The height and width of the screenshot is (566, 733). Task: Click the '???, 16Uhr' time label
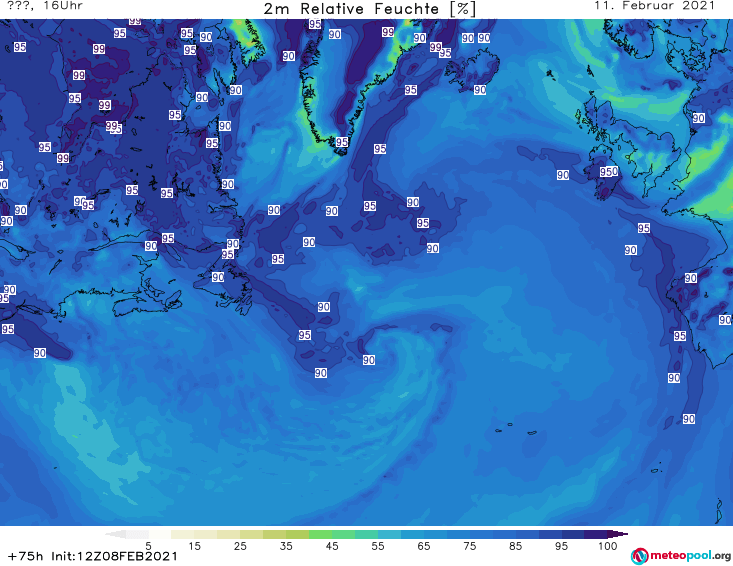[45, 6]
